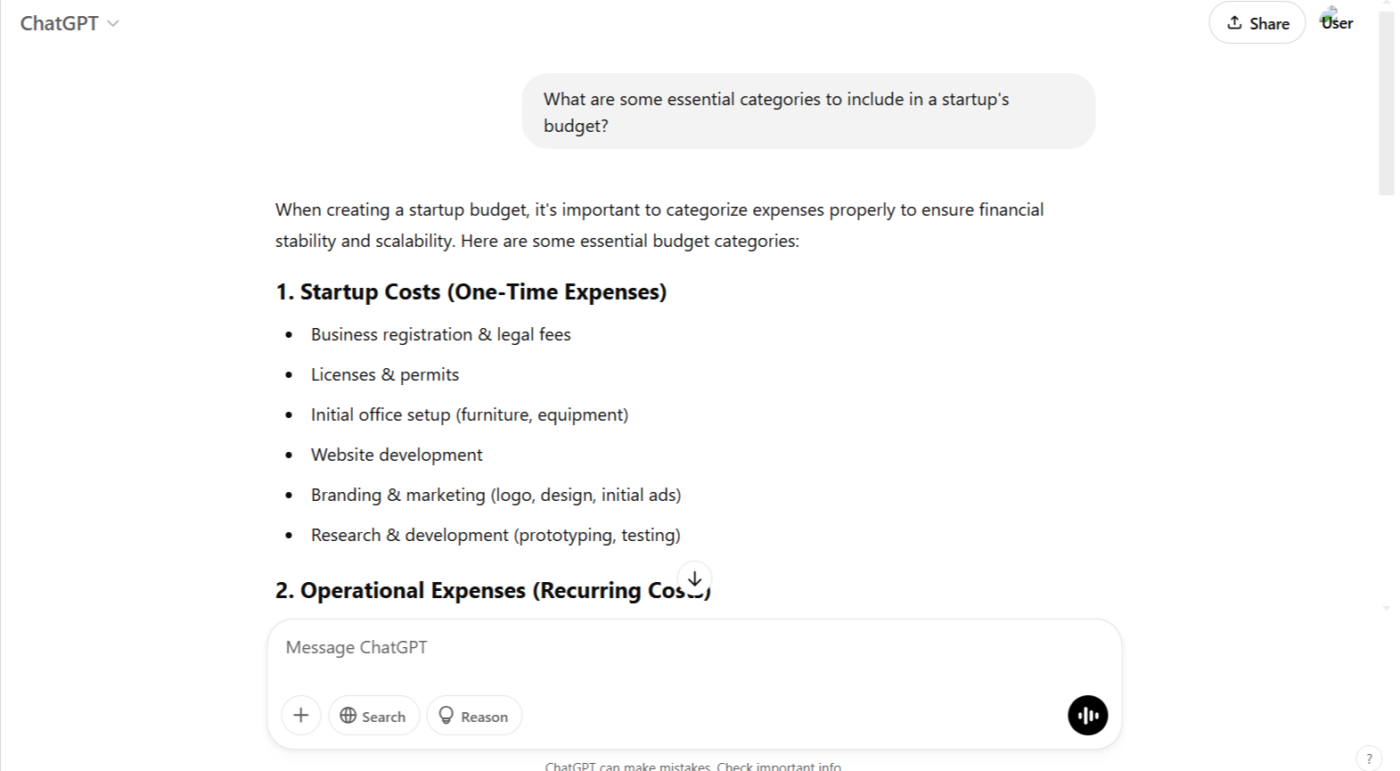
Task: Open the User profile avatar menu
Action: (1336, 22)
